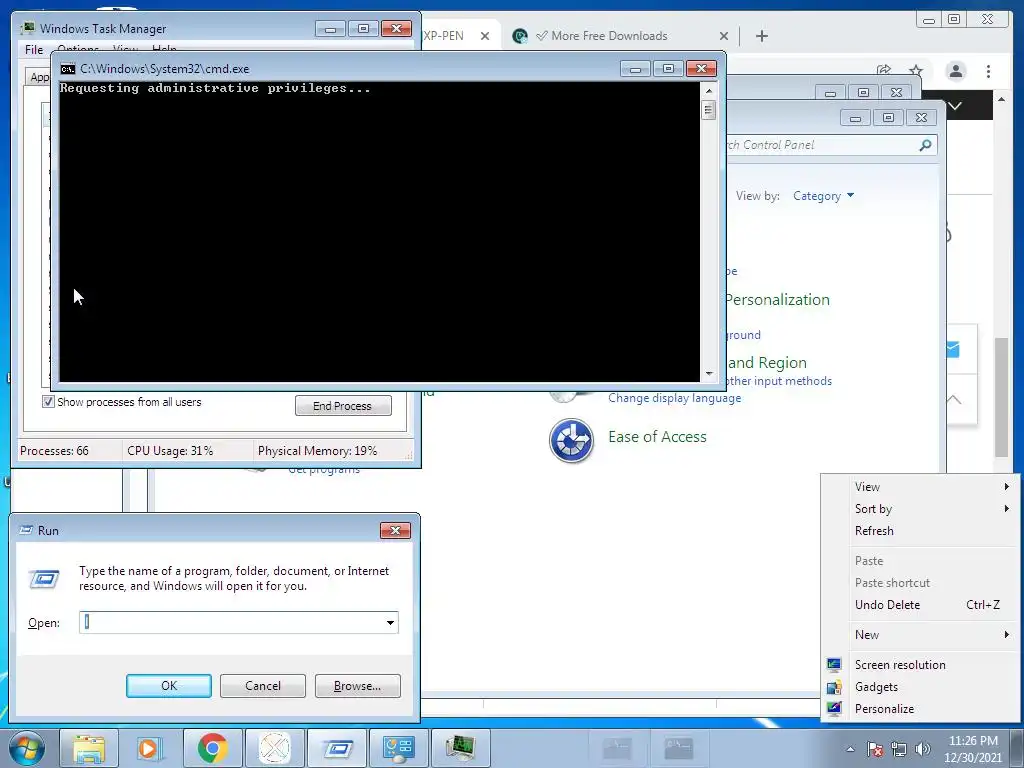
Task: Switch to Task Manager taskbar button
Action: coord(460,748)
